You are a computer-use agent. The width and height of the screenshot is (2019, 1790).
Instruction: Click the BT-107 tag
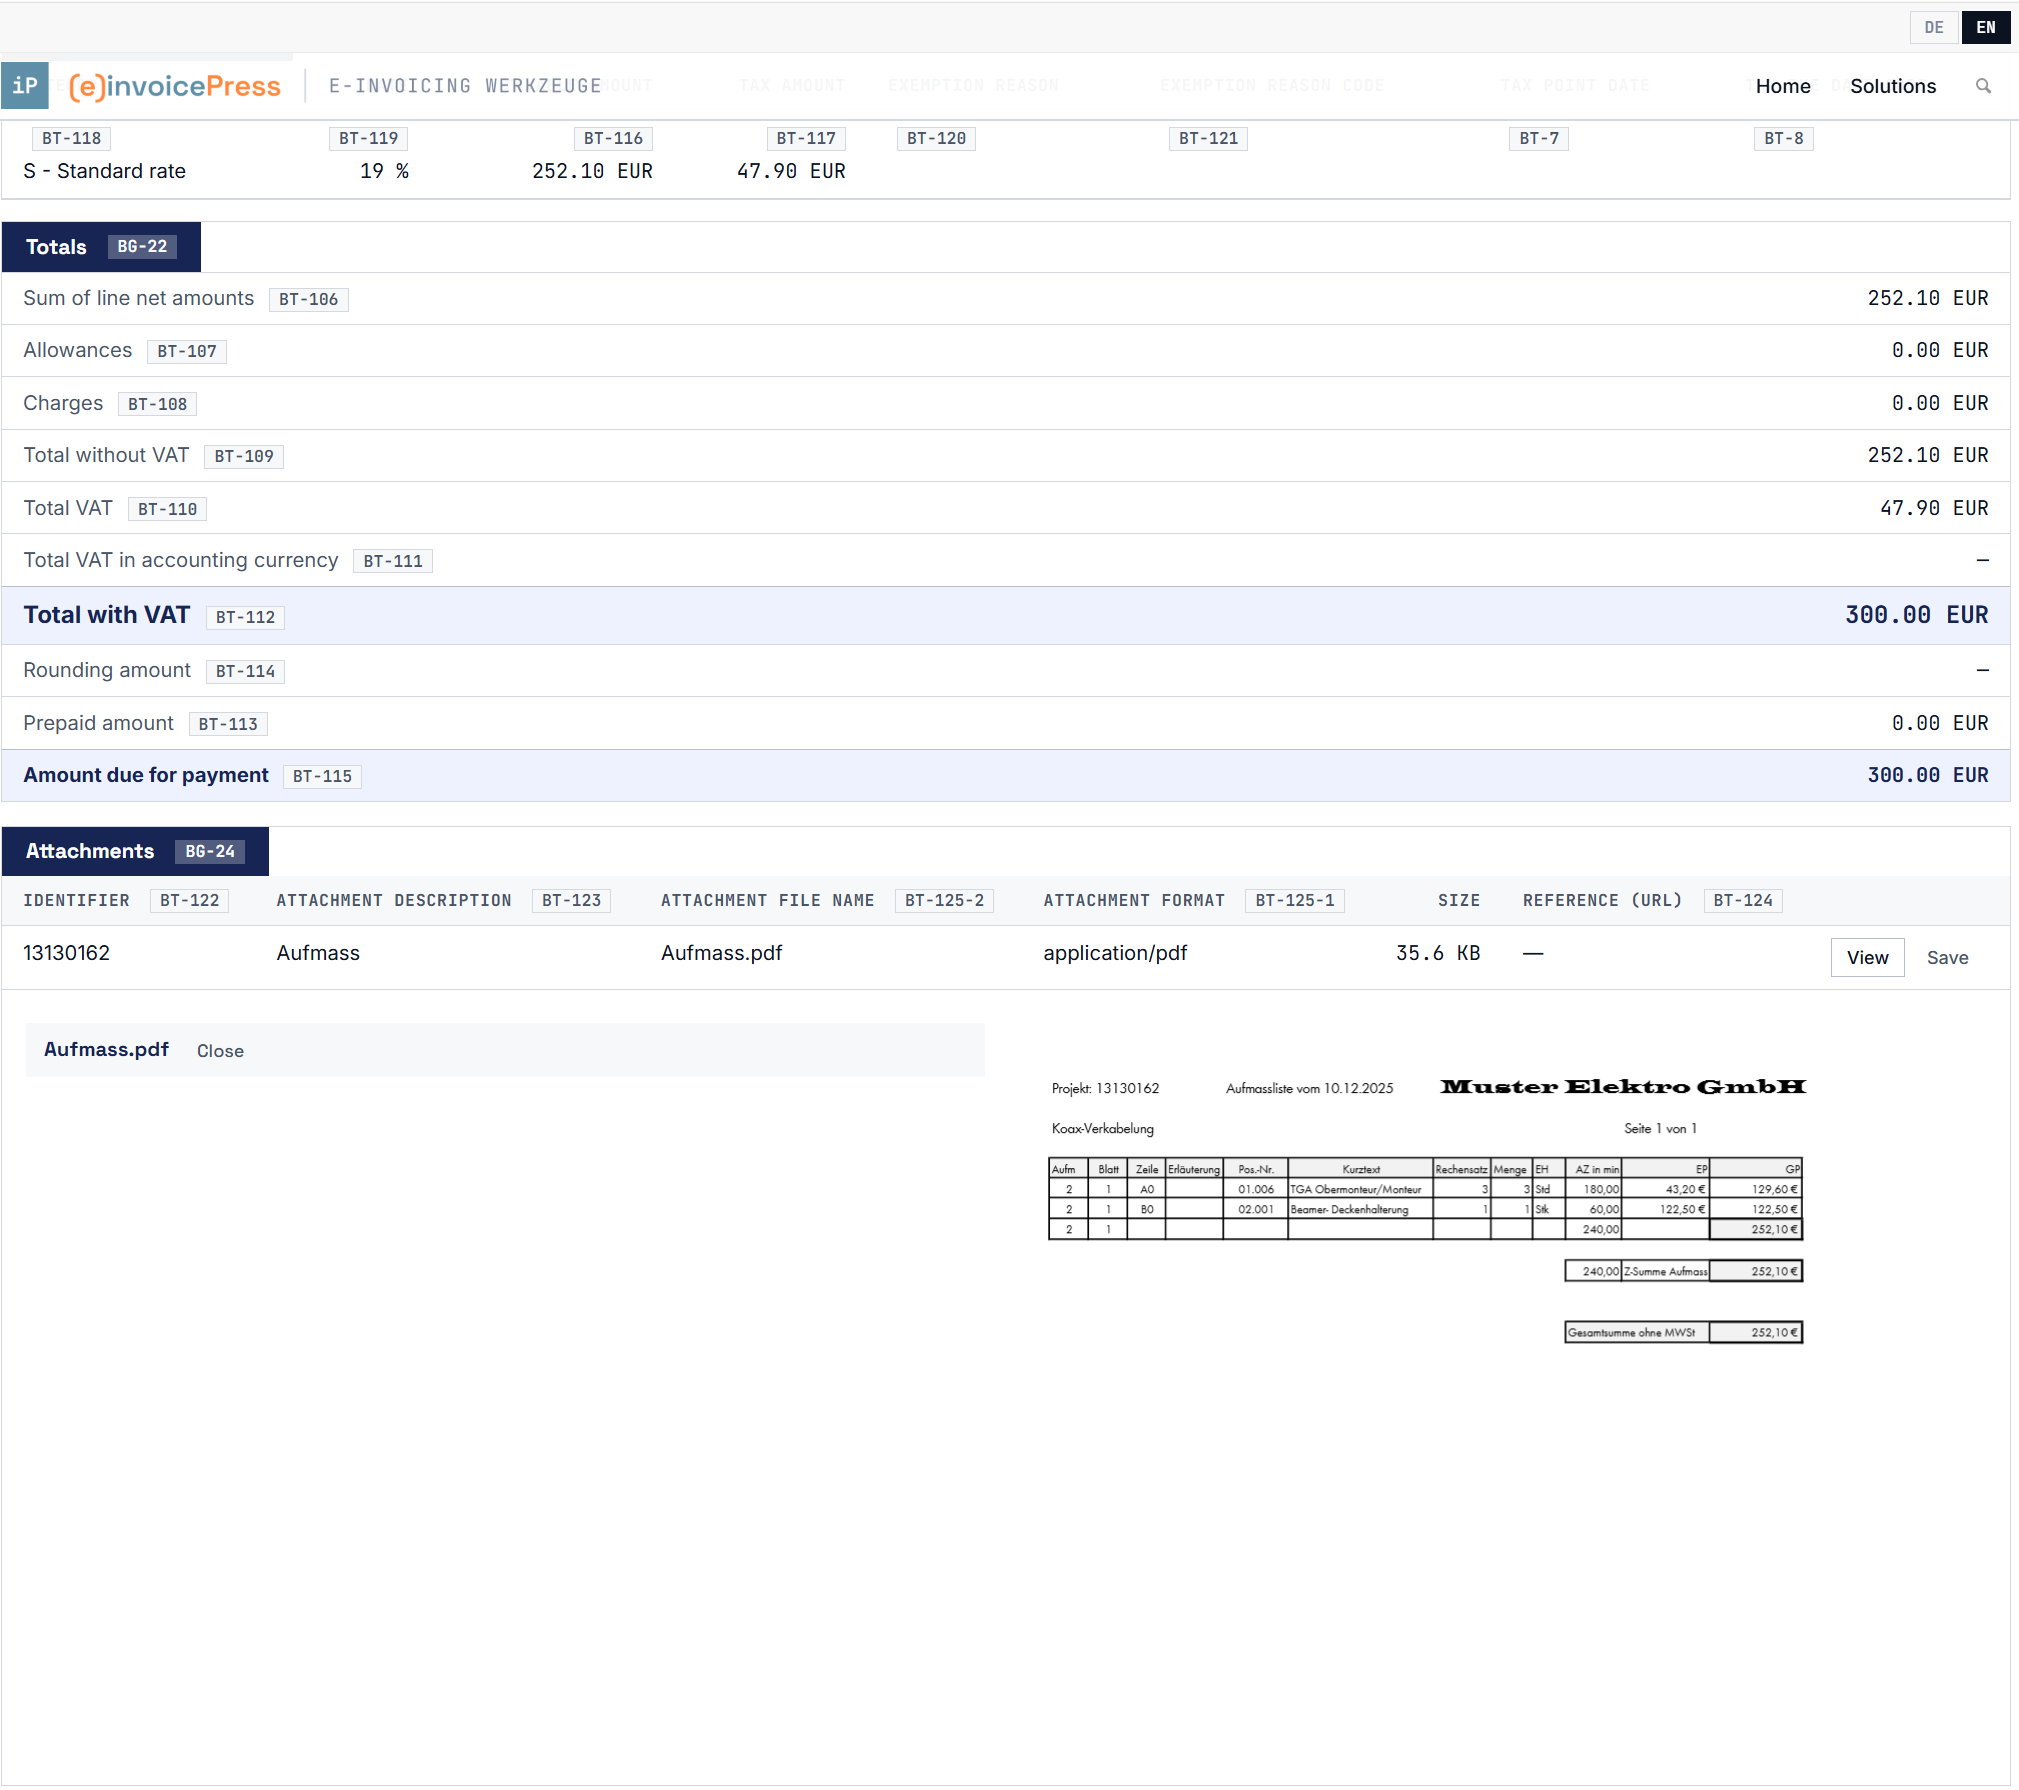(186, 351)
